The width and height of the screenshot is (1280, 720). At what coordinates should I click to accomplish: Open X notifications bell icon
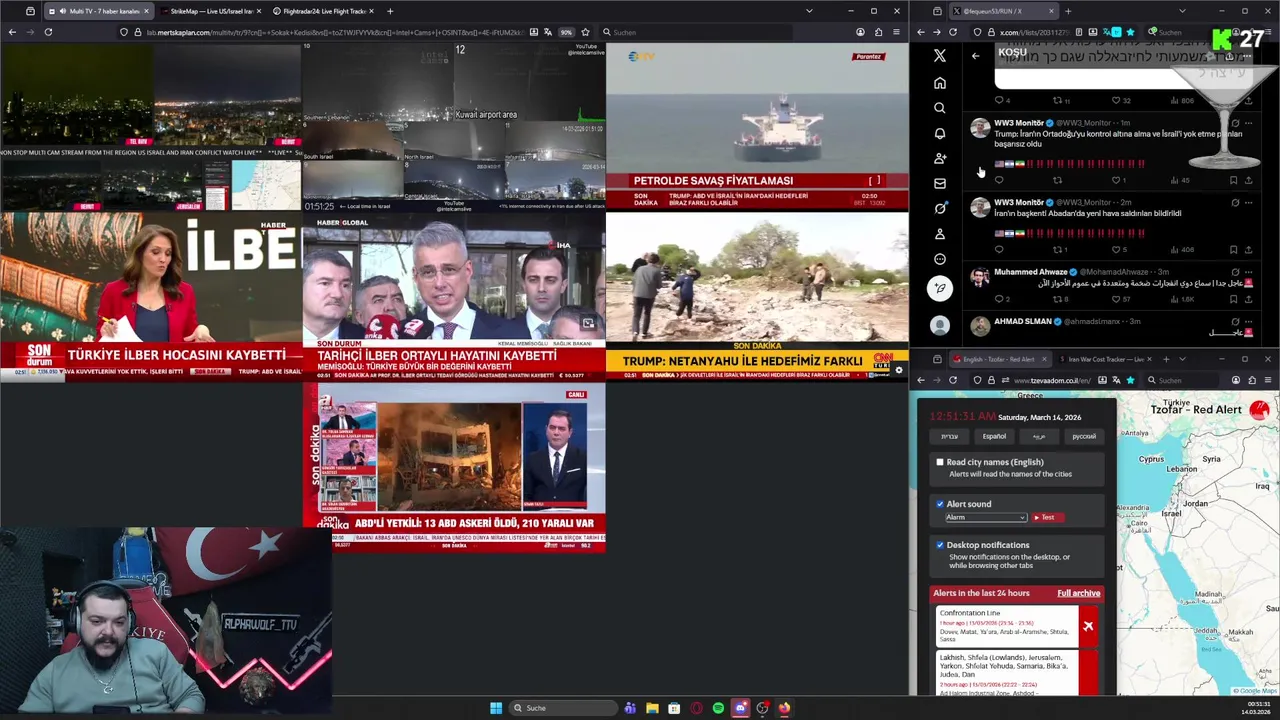[x=939, y=133]
